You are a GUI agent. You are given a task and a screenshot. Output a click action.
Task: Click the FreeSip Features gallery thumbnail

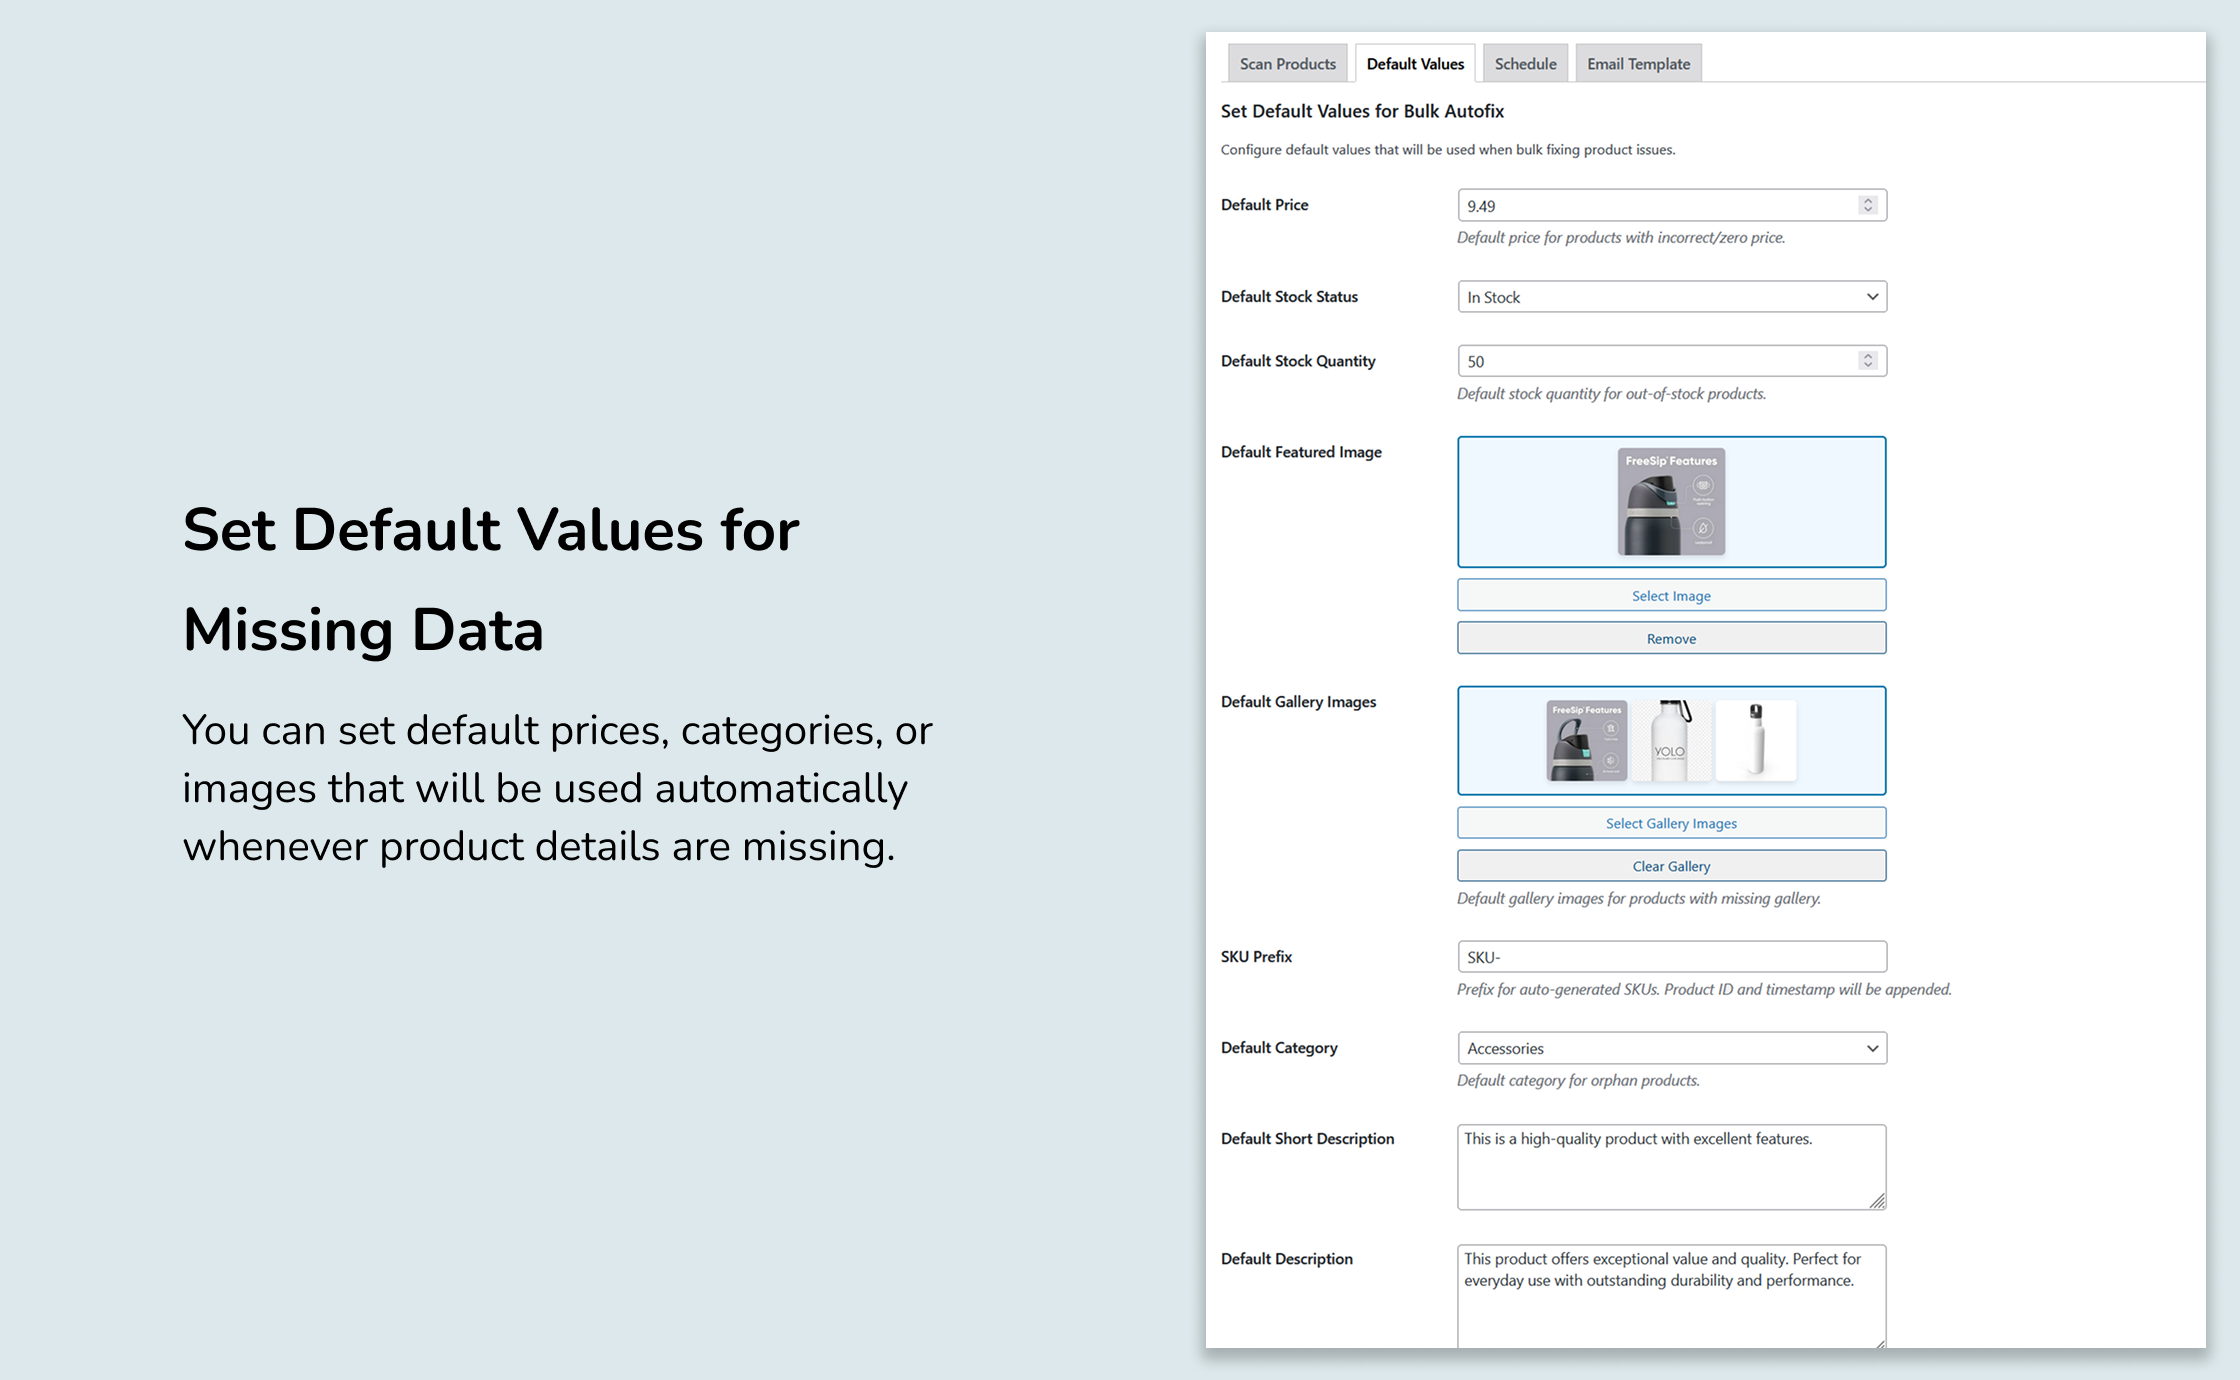(1587, 740)
